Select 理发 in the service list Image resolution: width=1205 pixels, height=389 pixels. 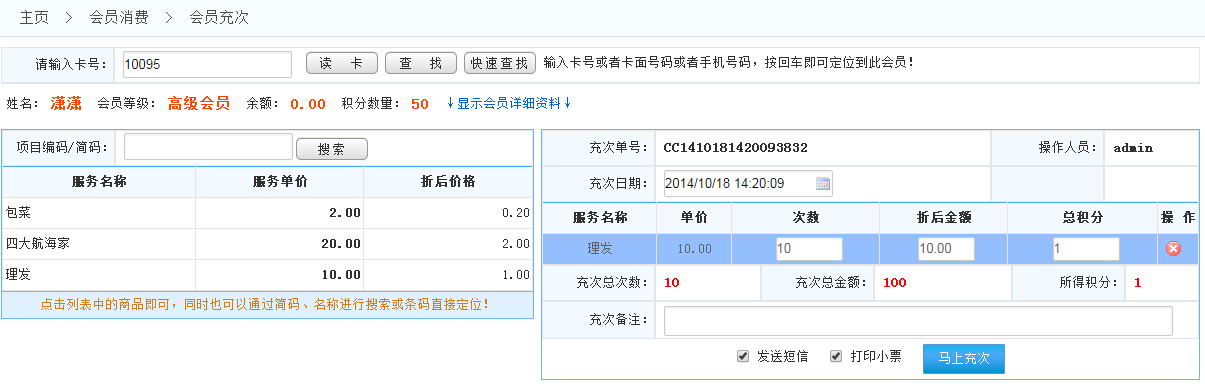tap(267, 275)
